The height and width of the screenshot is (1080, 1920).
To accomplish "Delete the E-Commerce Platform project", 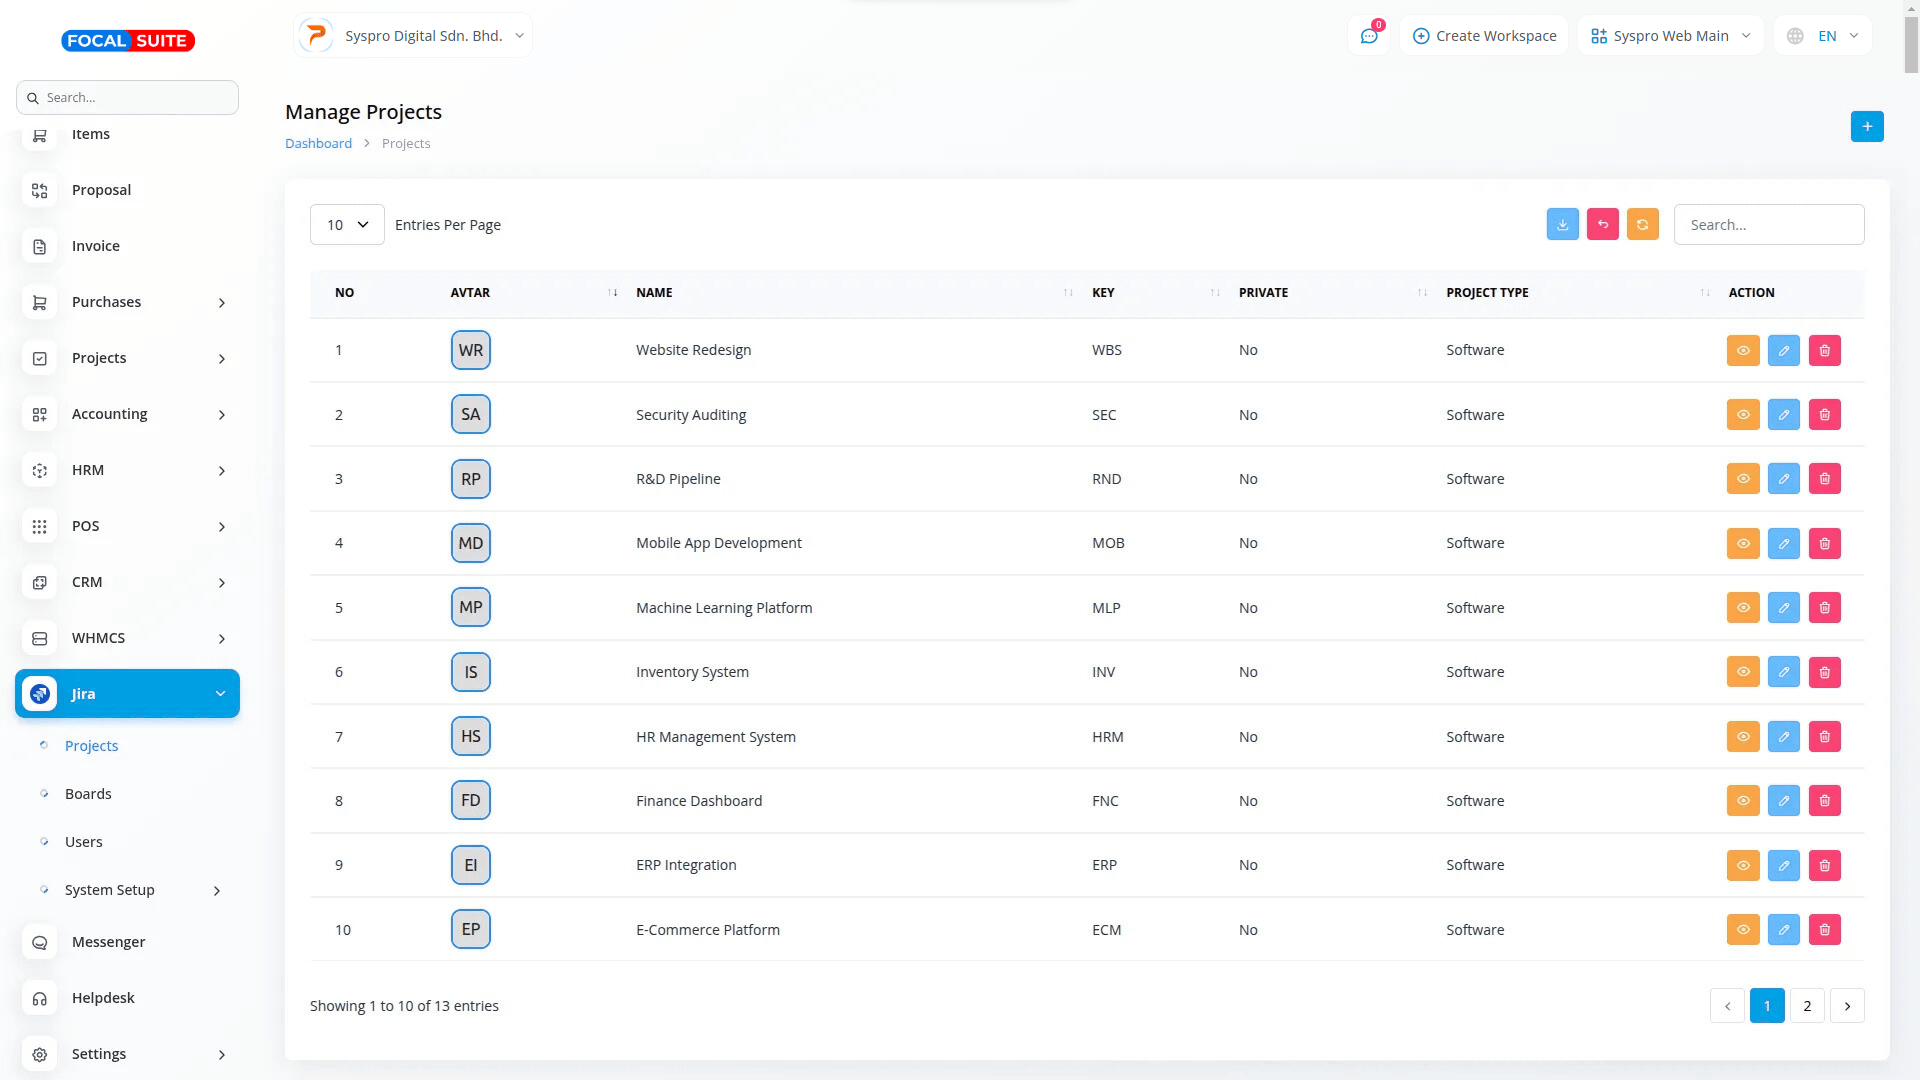I will click(1824, 930).
